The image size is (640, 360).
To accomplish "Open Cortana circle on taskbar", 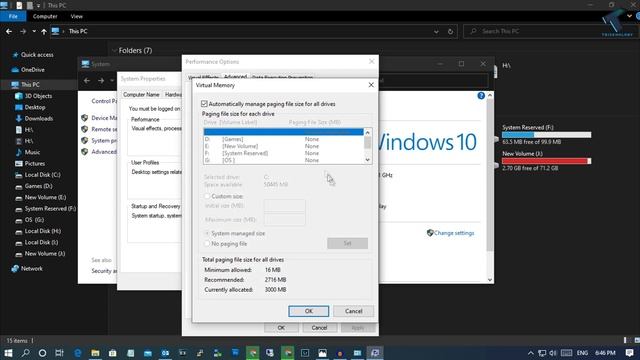I will click(x=42, y=353).
